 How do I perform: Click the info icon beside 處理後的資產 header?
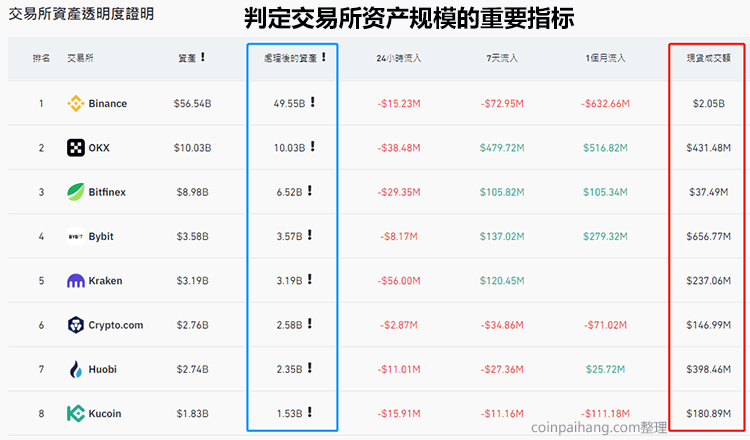324,57
